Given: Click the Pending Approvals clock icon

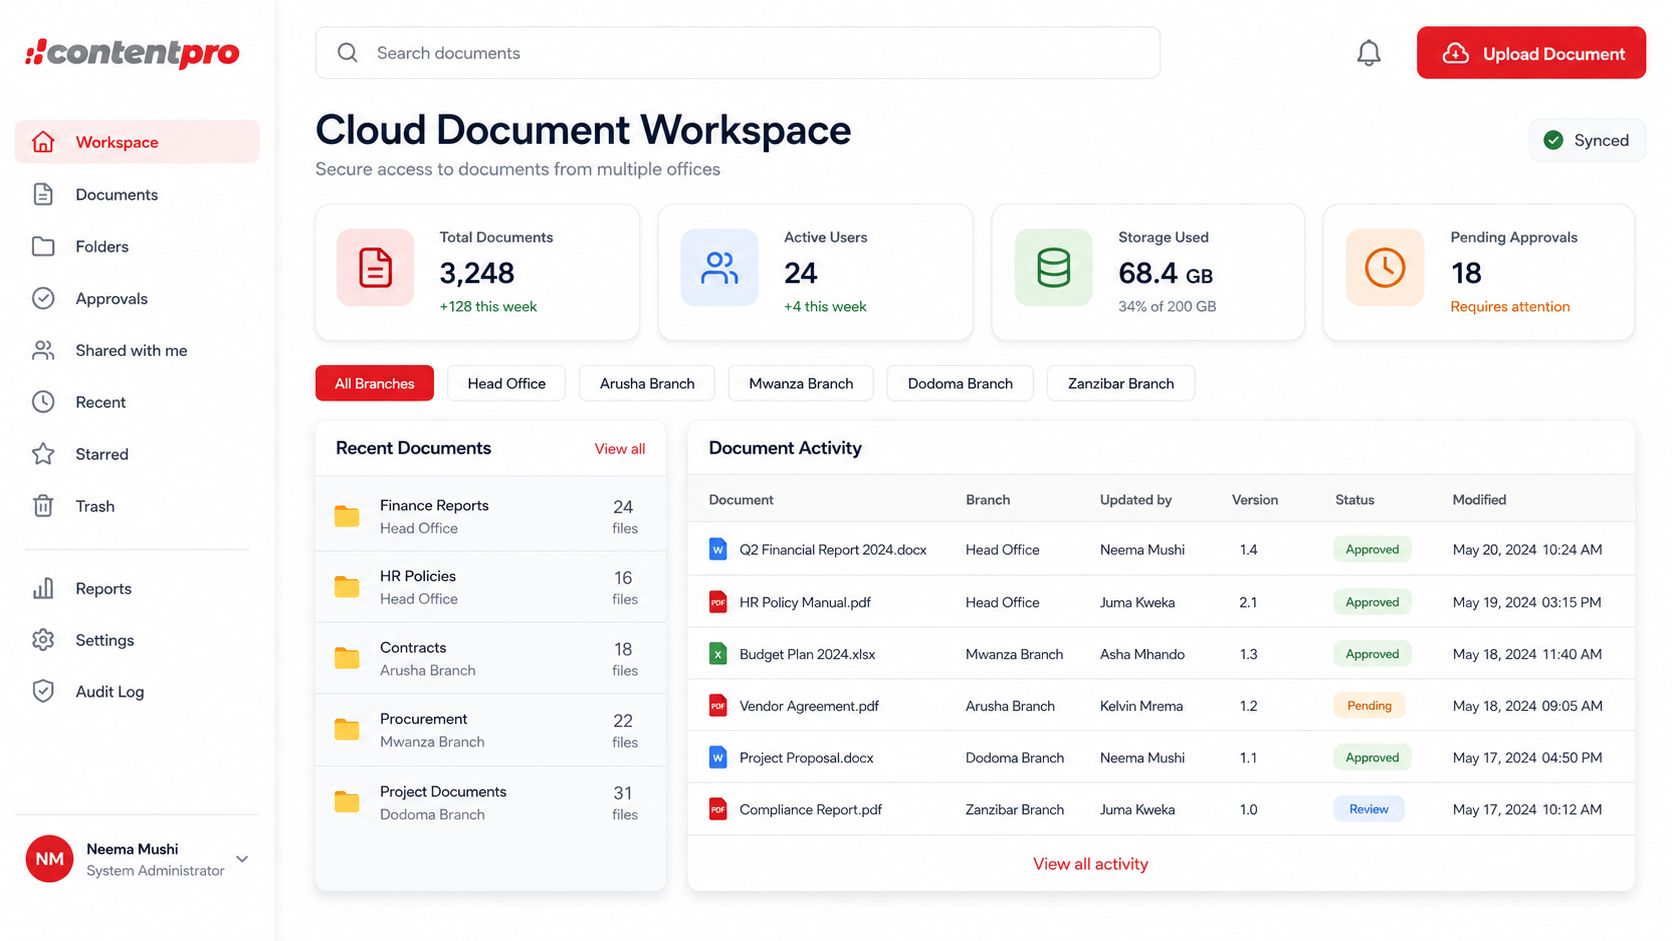Looking at the screenshot, I should coord(1385,267).
